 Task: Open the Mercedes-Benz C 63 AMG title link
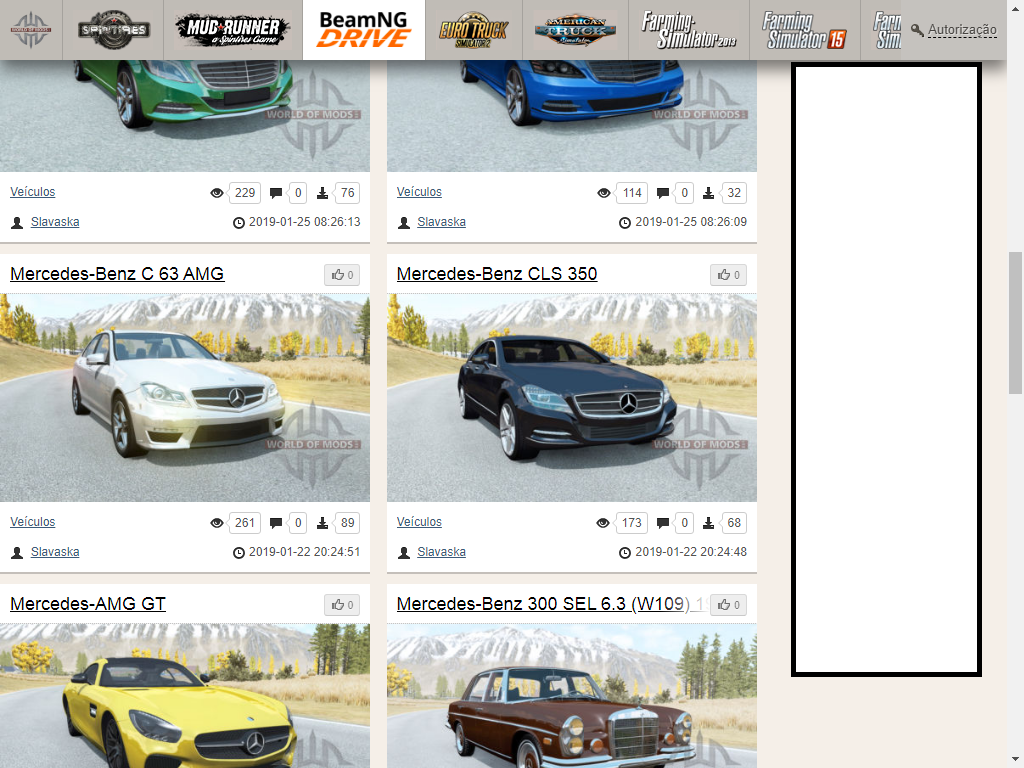(x=117, y=274)
